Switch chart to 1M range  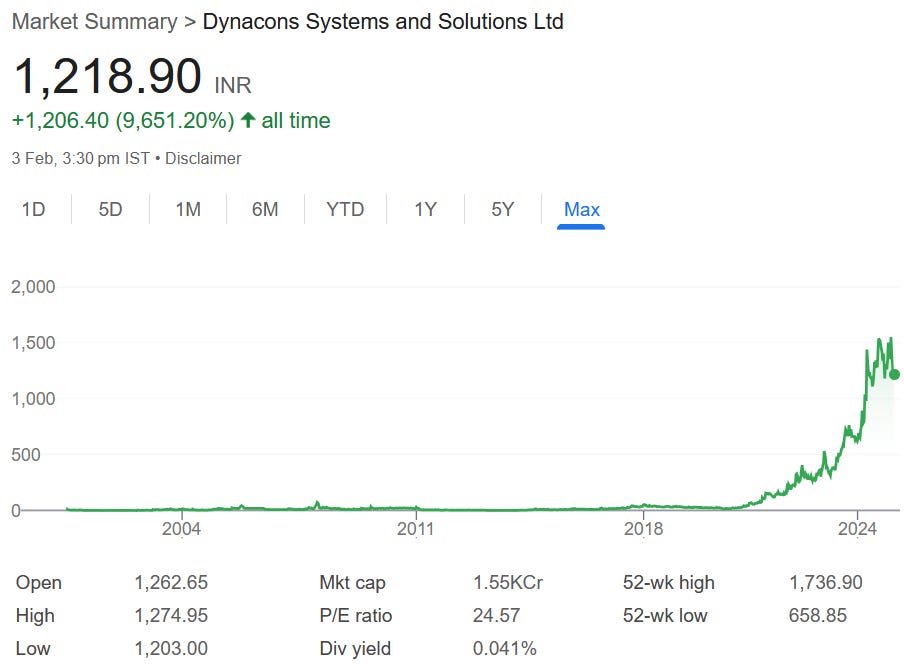click(188, 209)
